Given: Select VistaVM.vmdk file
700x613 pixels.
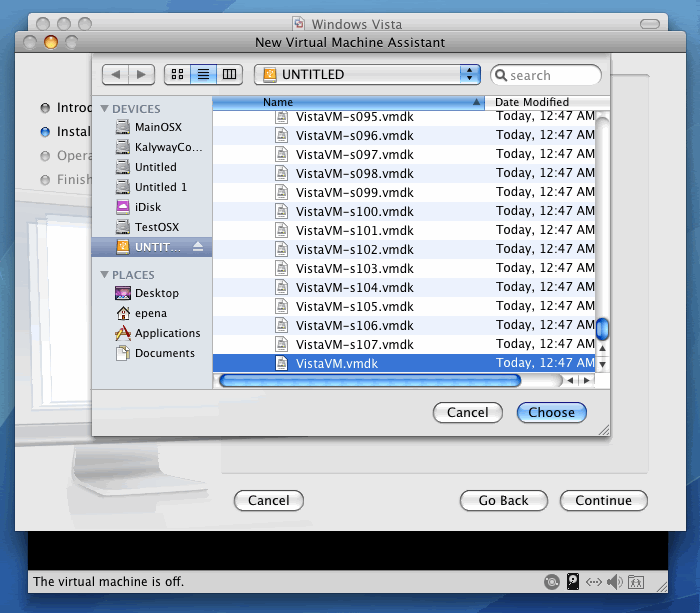Looking at the screenshot, I should [x=404, y=363].
